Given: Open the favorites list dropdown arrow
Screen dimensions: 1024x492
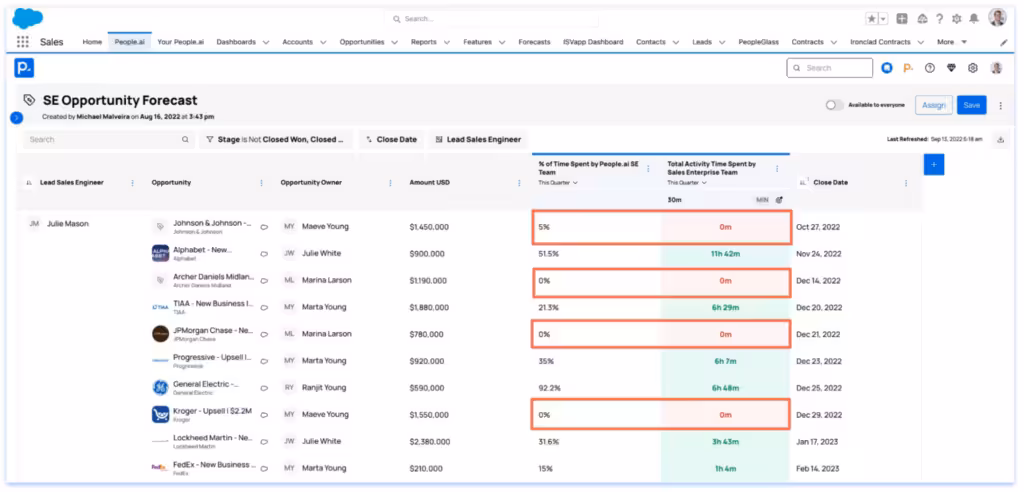Looking at the screenshot, I should [883, 19].
